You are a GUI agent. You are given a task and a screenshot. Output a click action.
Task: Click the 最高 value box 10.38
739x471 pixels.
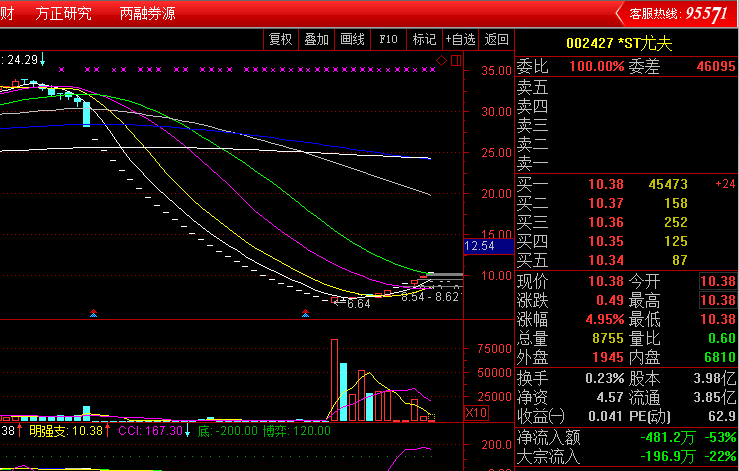pyautogui.click(x=717, y=300)
